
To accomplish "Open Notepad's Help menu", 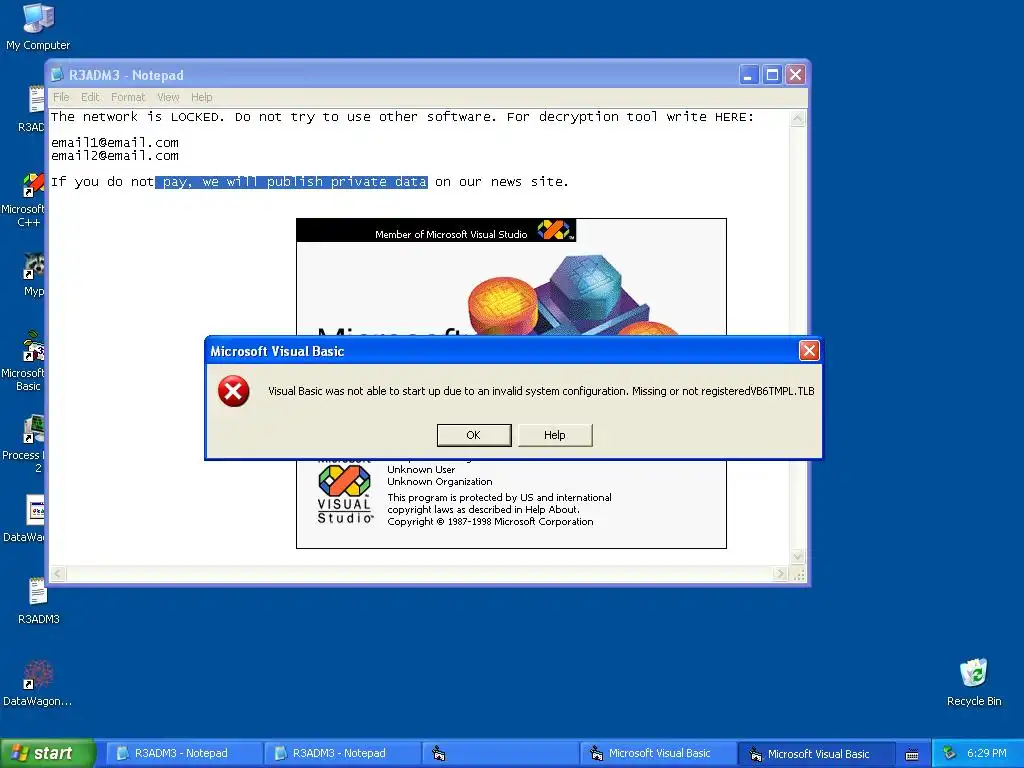I will 202,97.
